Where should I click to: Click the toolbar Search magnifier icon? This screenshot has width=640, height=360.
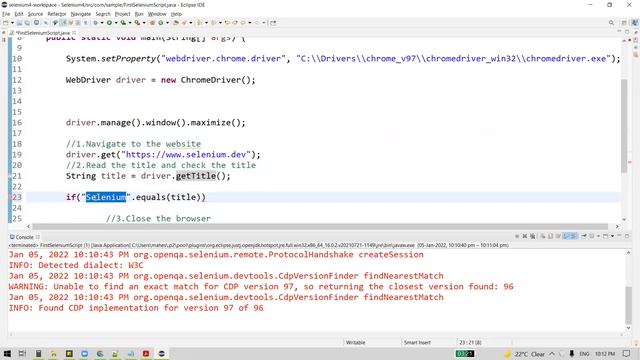[x=611, y=23]
